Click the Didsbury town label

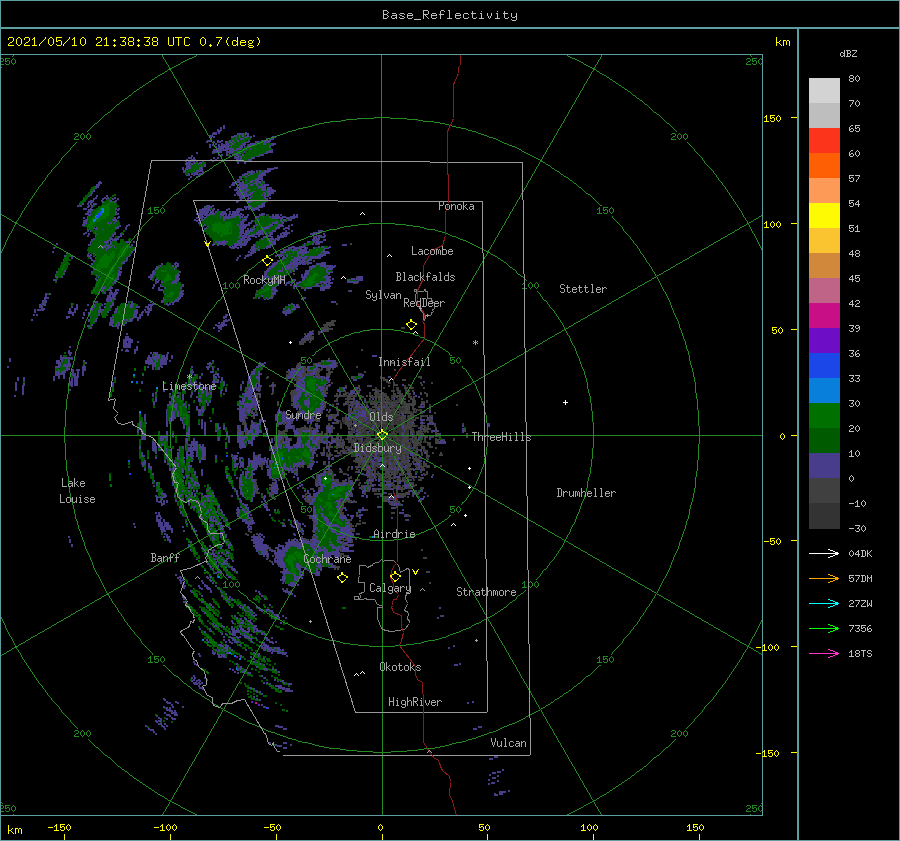point(377,448)
